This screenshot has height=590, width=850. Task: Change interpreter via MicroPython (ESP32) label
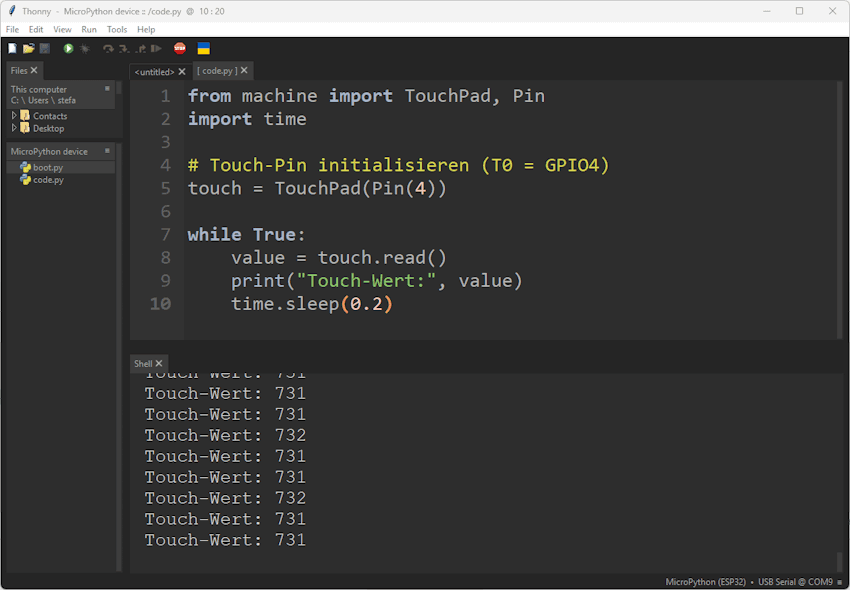click(706, 581)
